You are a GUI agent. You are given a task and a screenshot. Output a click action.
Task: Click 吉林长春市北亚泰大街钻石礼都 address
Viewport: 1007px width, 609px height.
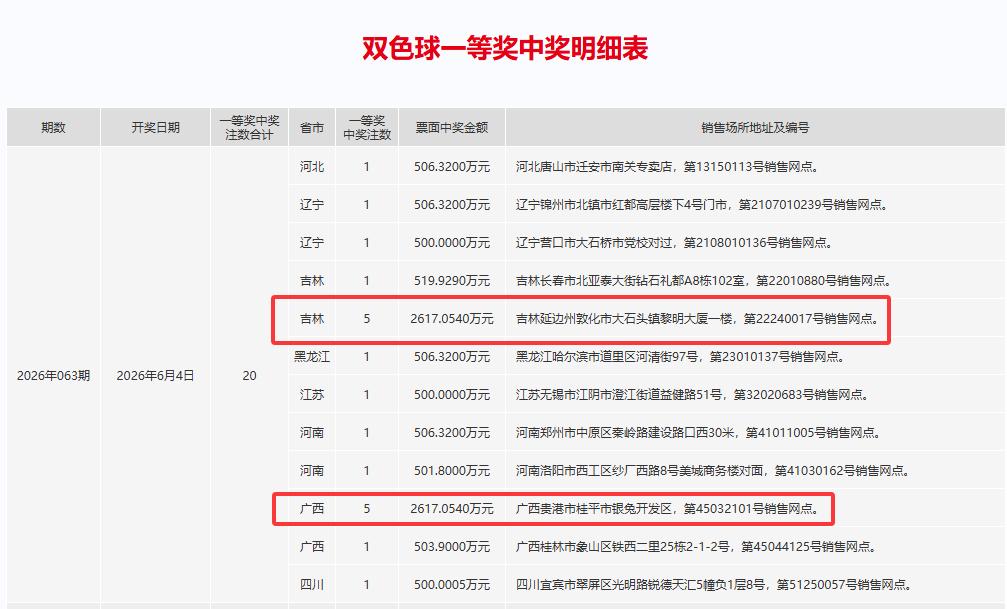[704, 280]
